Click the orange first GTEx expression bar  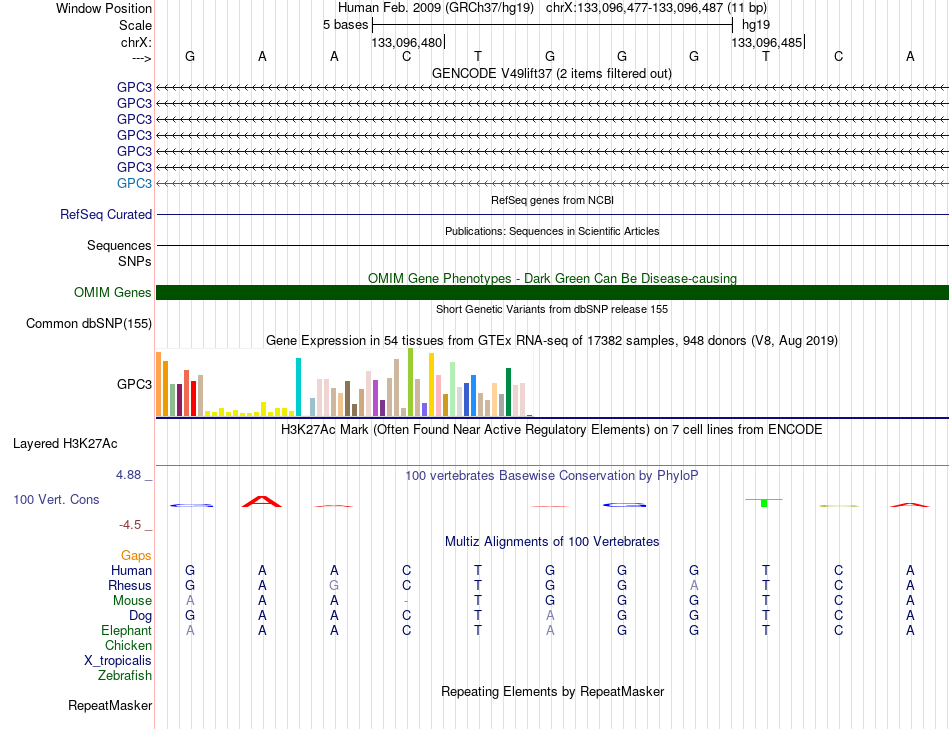point(159,384)
